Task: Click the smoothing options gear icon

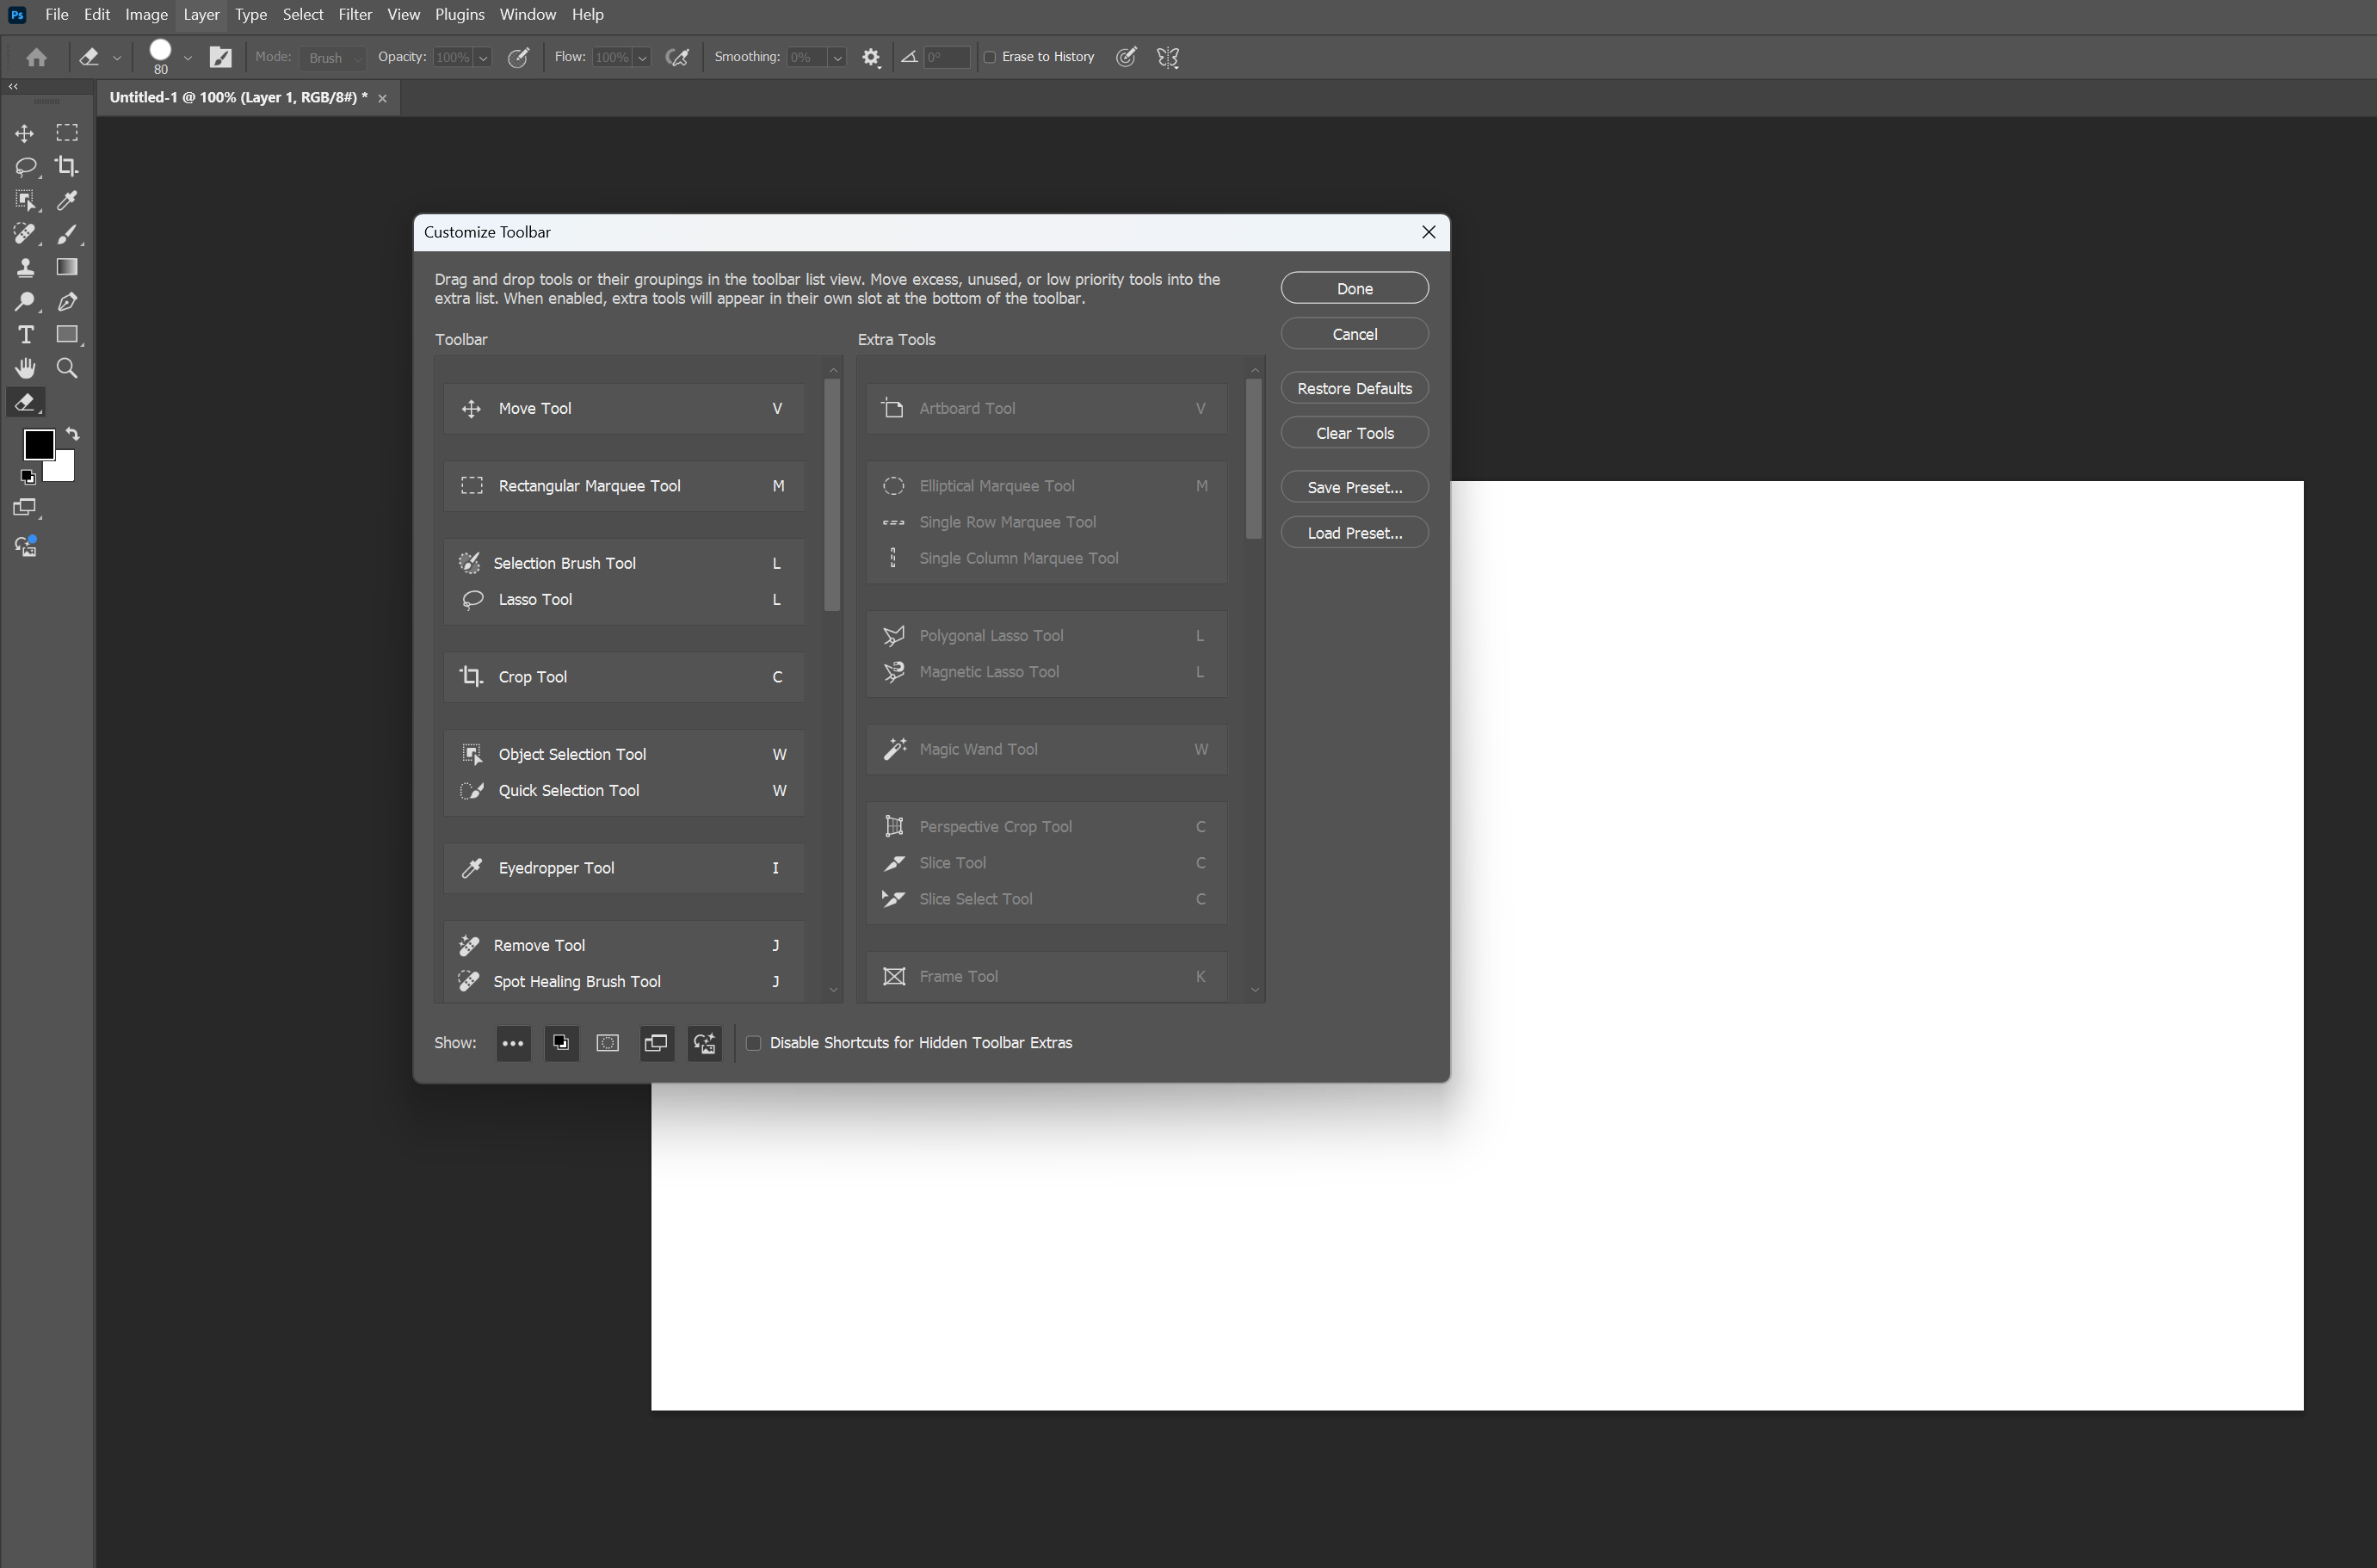Action: tap(871, 58)
